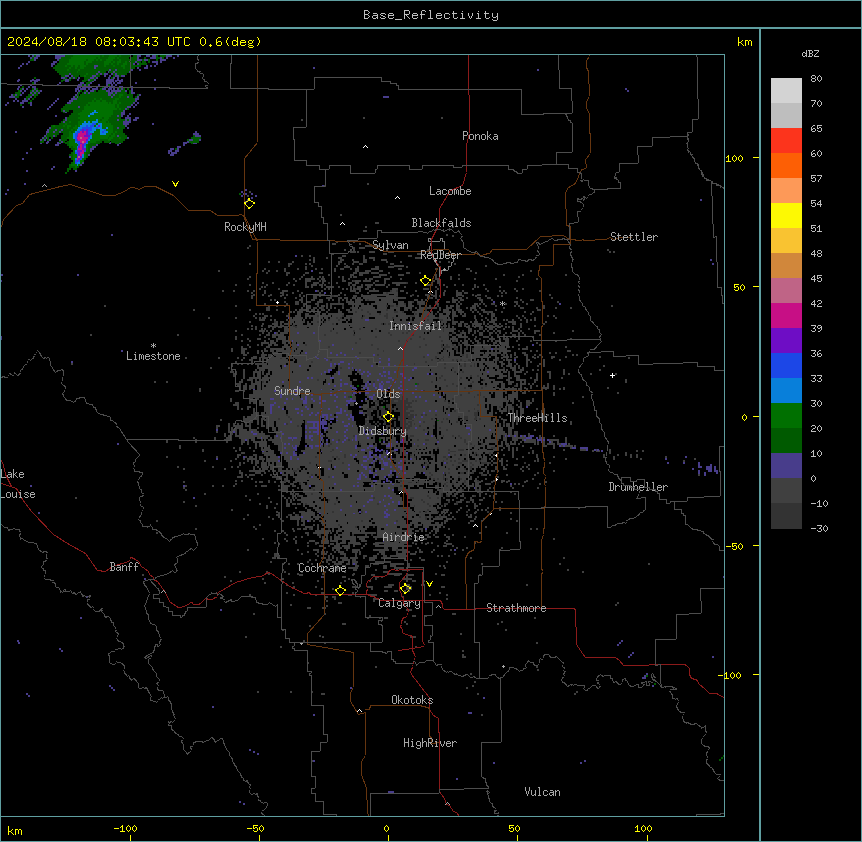Pick the red 60-65 dBZ legend swatch
862x842 pixels.
coord(786,140)
